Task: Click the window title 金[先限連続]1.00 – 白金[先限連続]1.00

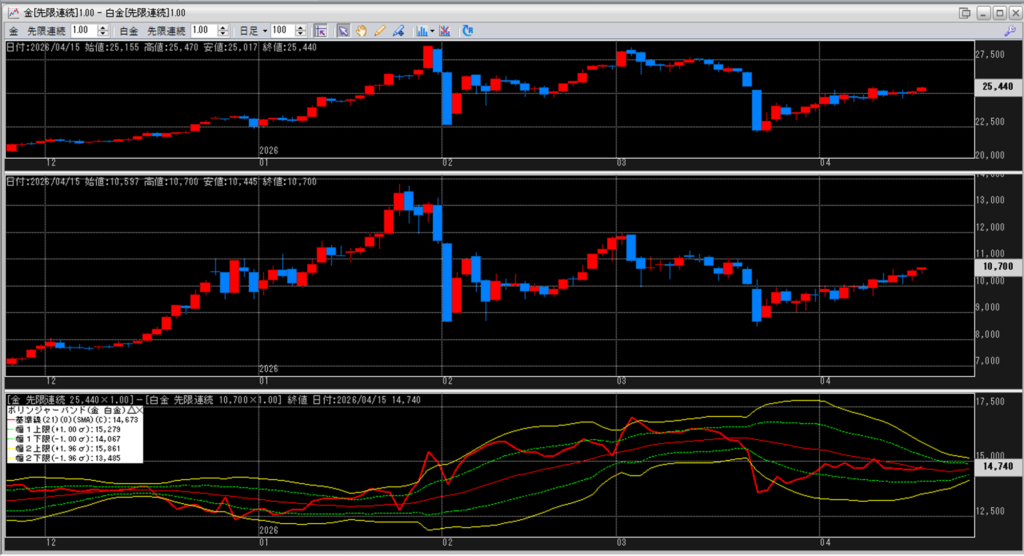Action: [x=104, y=12]
